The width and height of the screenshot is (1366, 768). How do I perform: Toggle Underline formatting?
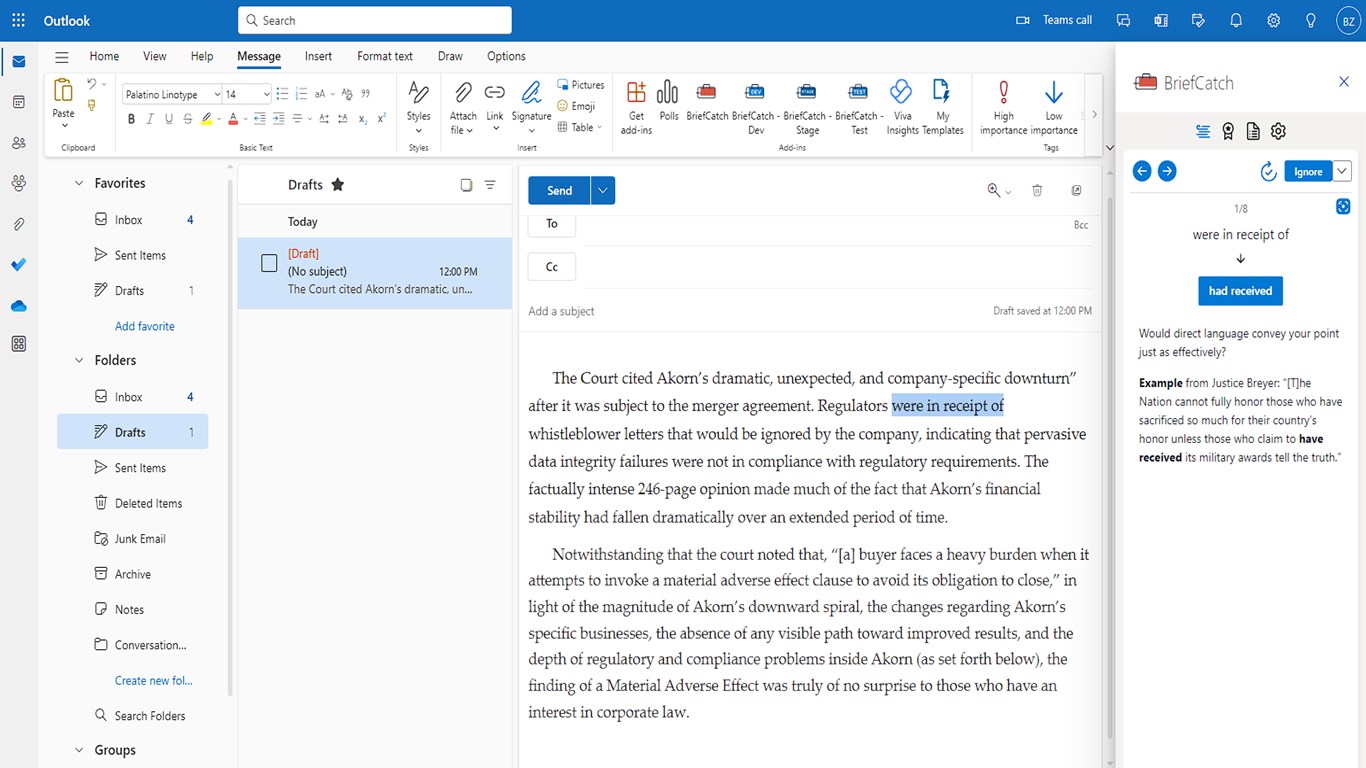click(x=169, y=119)
